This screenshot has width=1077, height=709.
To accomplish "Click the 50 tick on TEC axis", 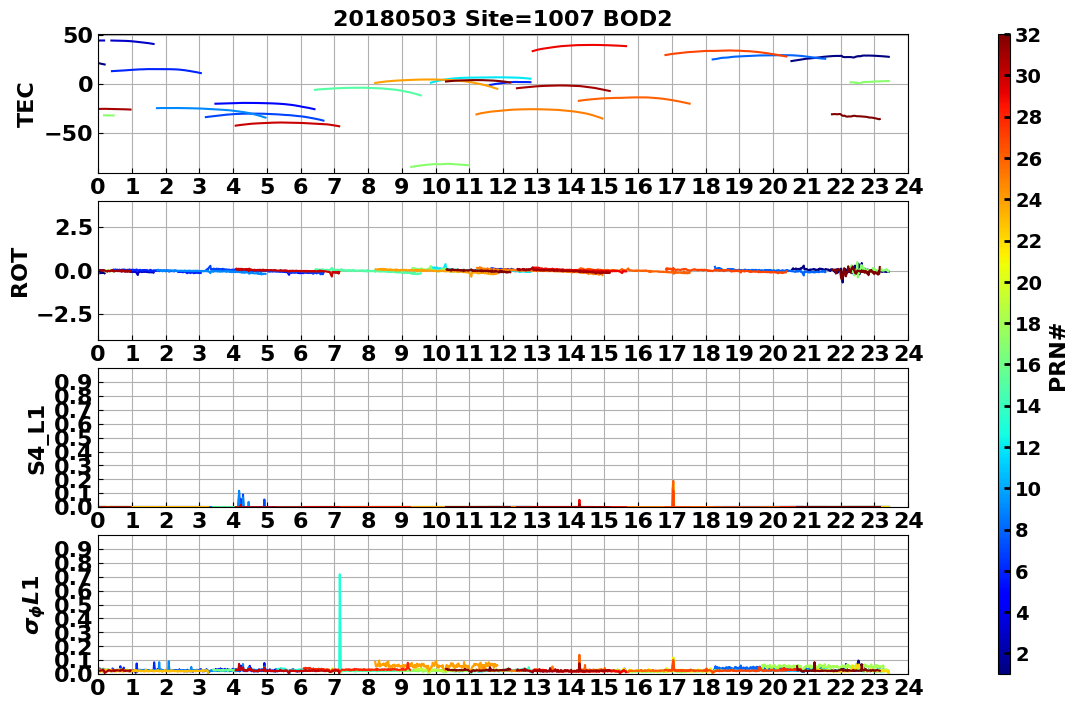I will click(x=78, y=35).
